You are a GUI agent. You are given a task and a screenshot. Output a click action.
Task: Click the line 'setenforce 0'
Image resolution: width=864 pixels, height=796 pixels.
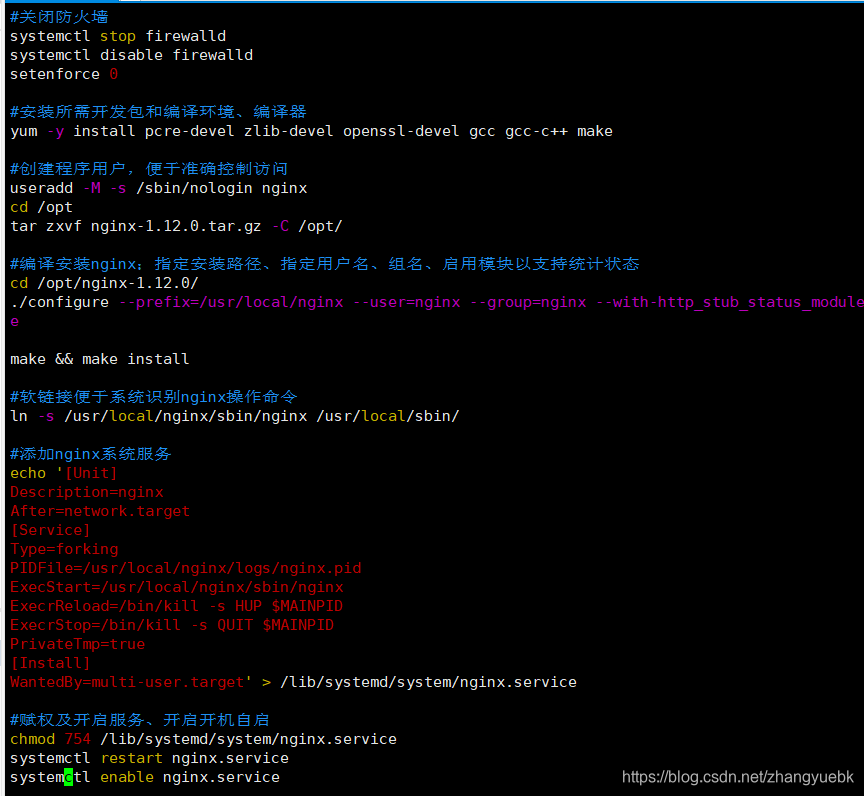(x=64, y=74)
